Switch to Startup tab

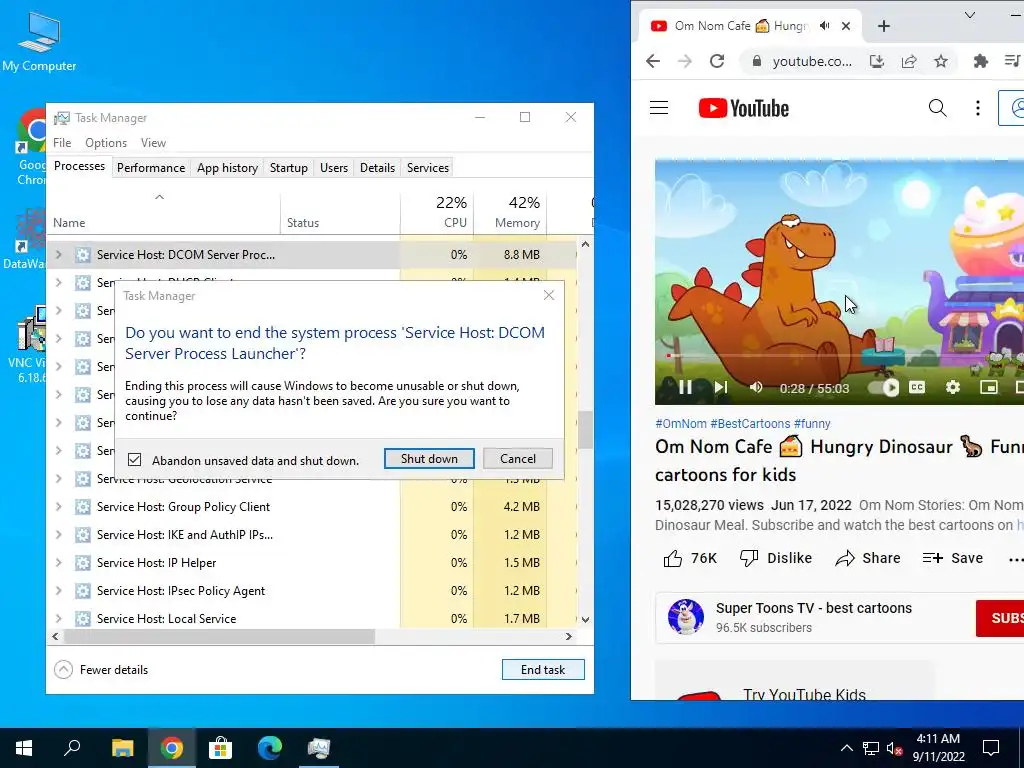pos(289,168)
